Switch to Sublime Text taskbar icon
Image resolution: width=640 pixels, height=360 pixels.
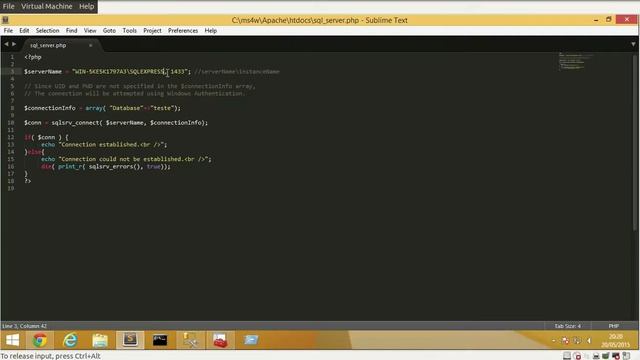(x=130, y=340)
